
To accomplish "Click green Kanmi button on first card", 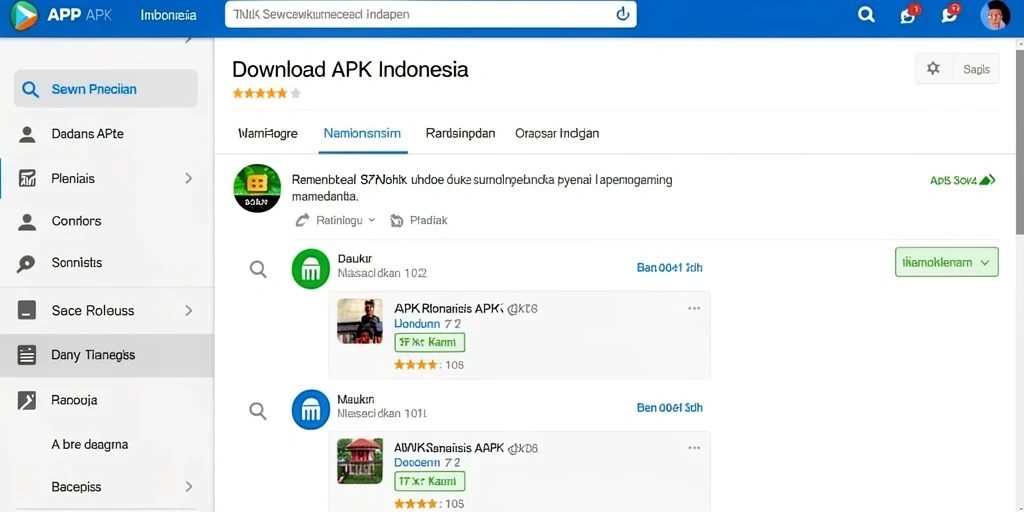I will [x=430, y=342].
